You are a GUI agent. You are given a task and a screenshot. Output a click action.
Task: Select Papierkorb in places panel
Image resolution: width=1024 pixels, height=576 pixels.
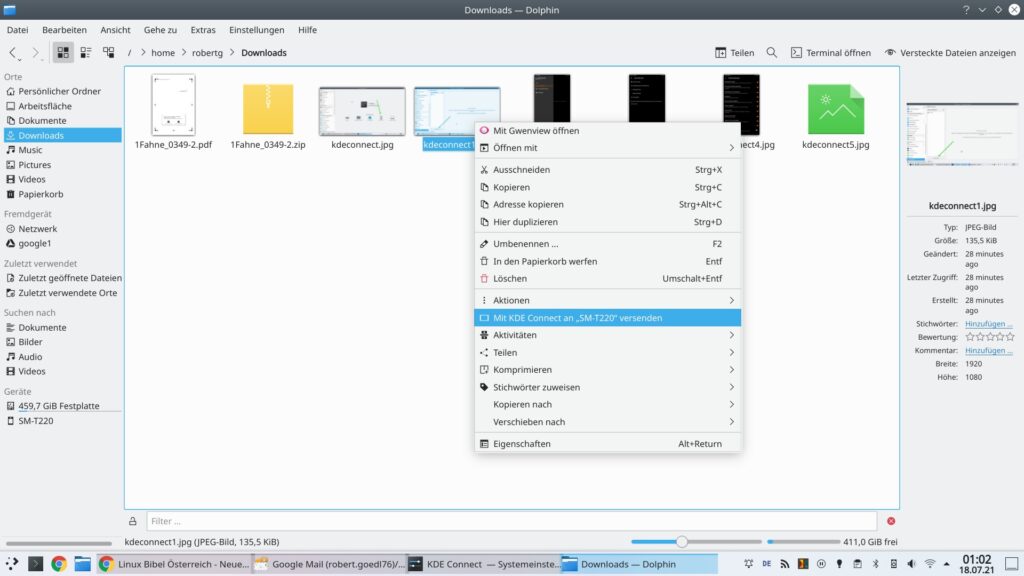coord(62,194)
